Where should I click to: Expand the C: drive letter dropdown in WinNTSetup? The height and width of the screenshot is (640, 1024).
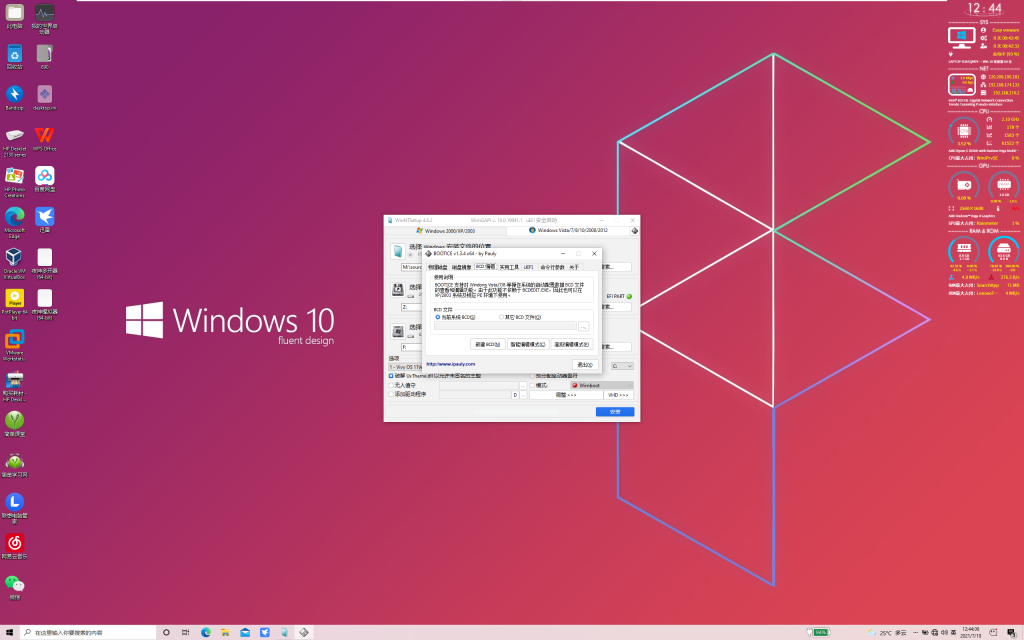coord(622,366)
